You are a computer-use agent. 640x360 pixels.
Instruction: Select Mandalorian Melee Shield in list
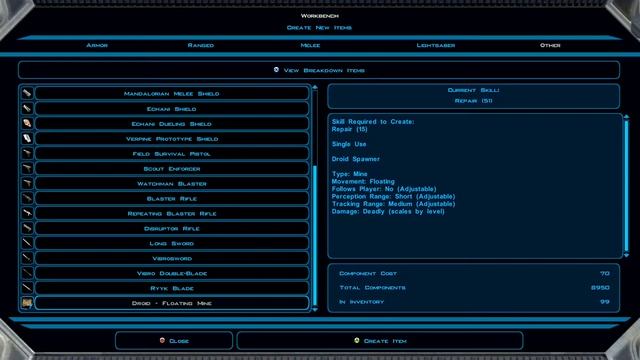pyautogui.click(x=172, y=93)
